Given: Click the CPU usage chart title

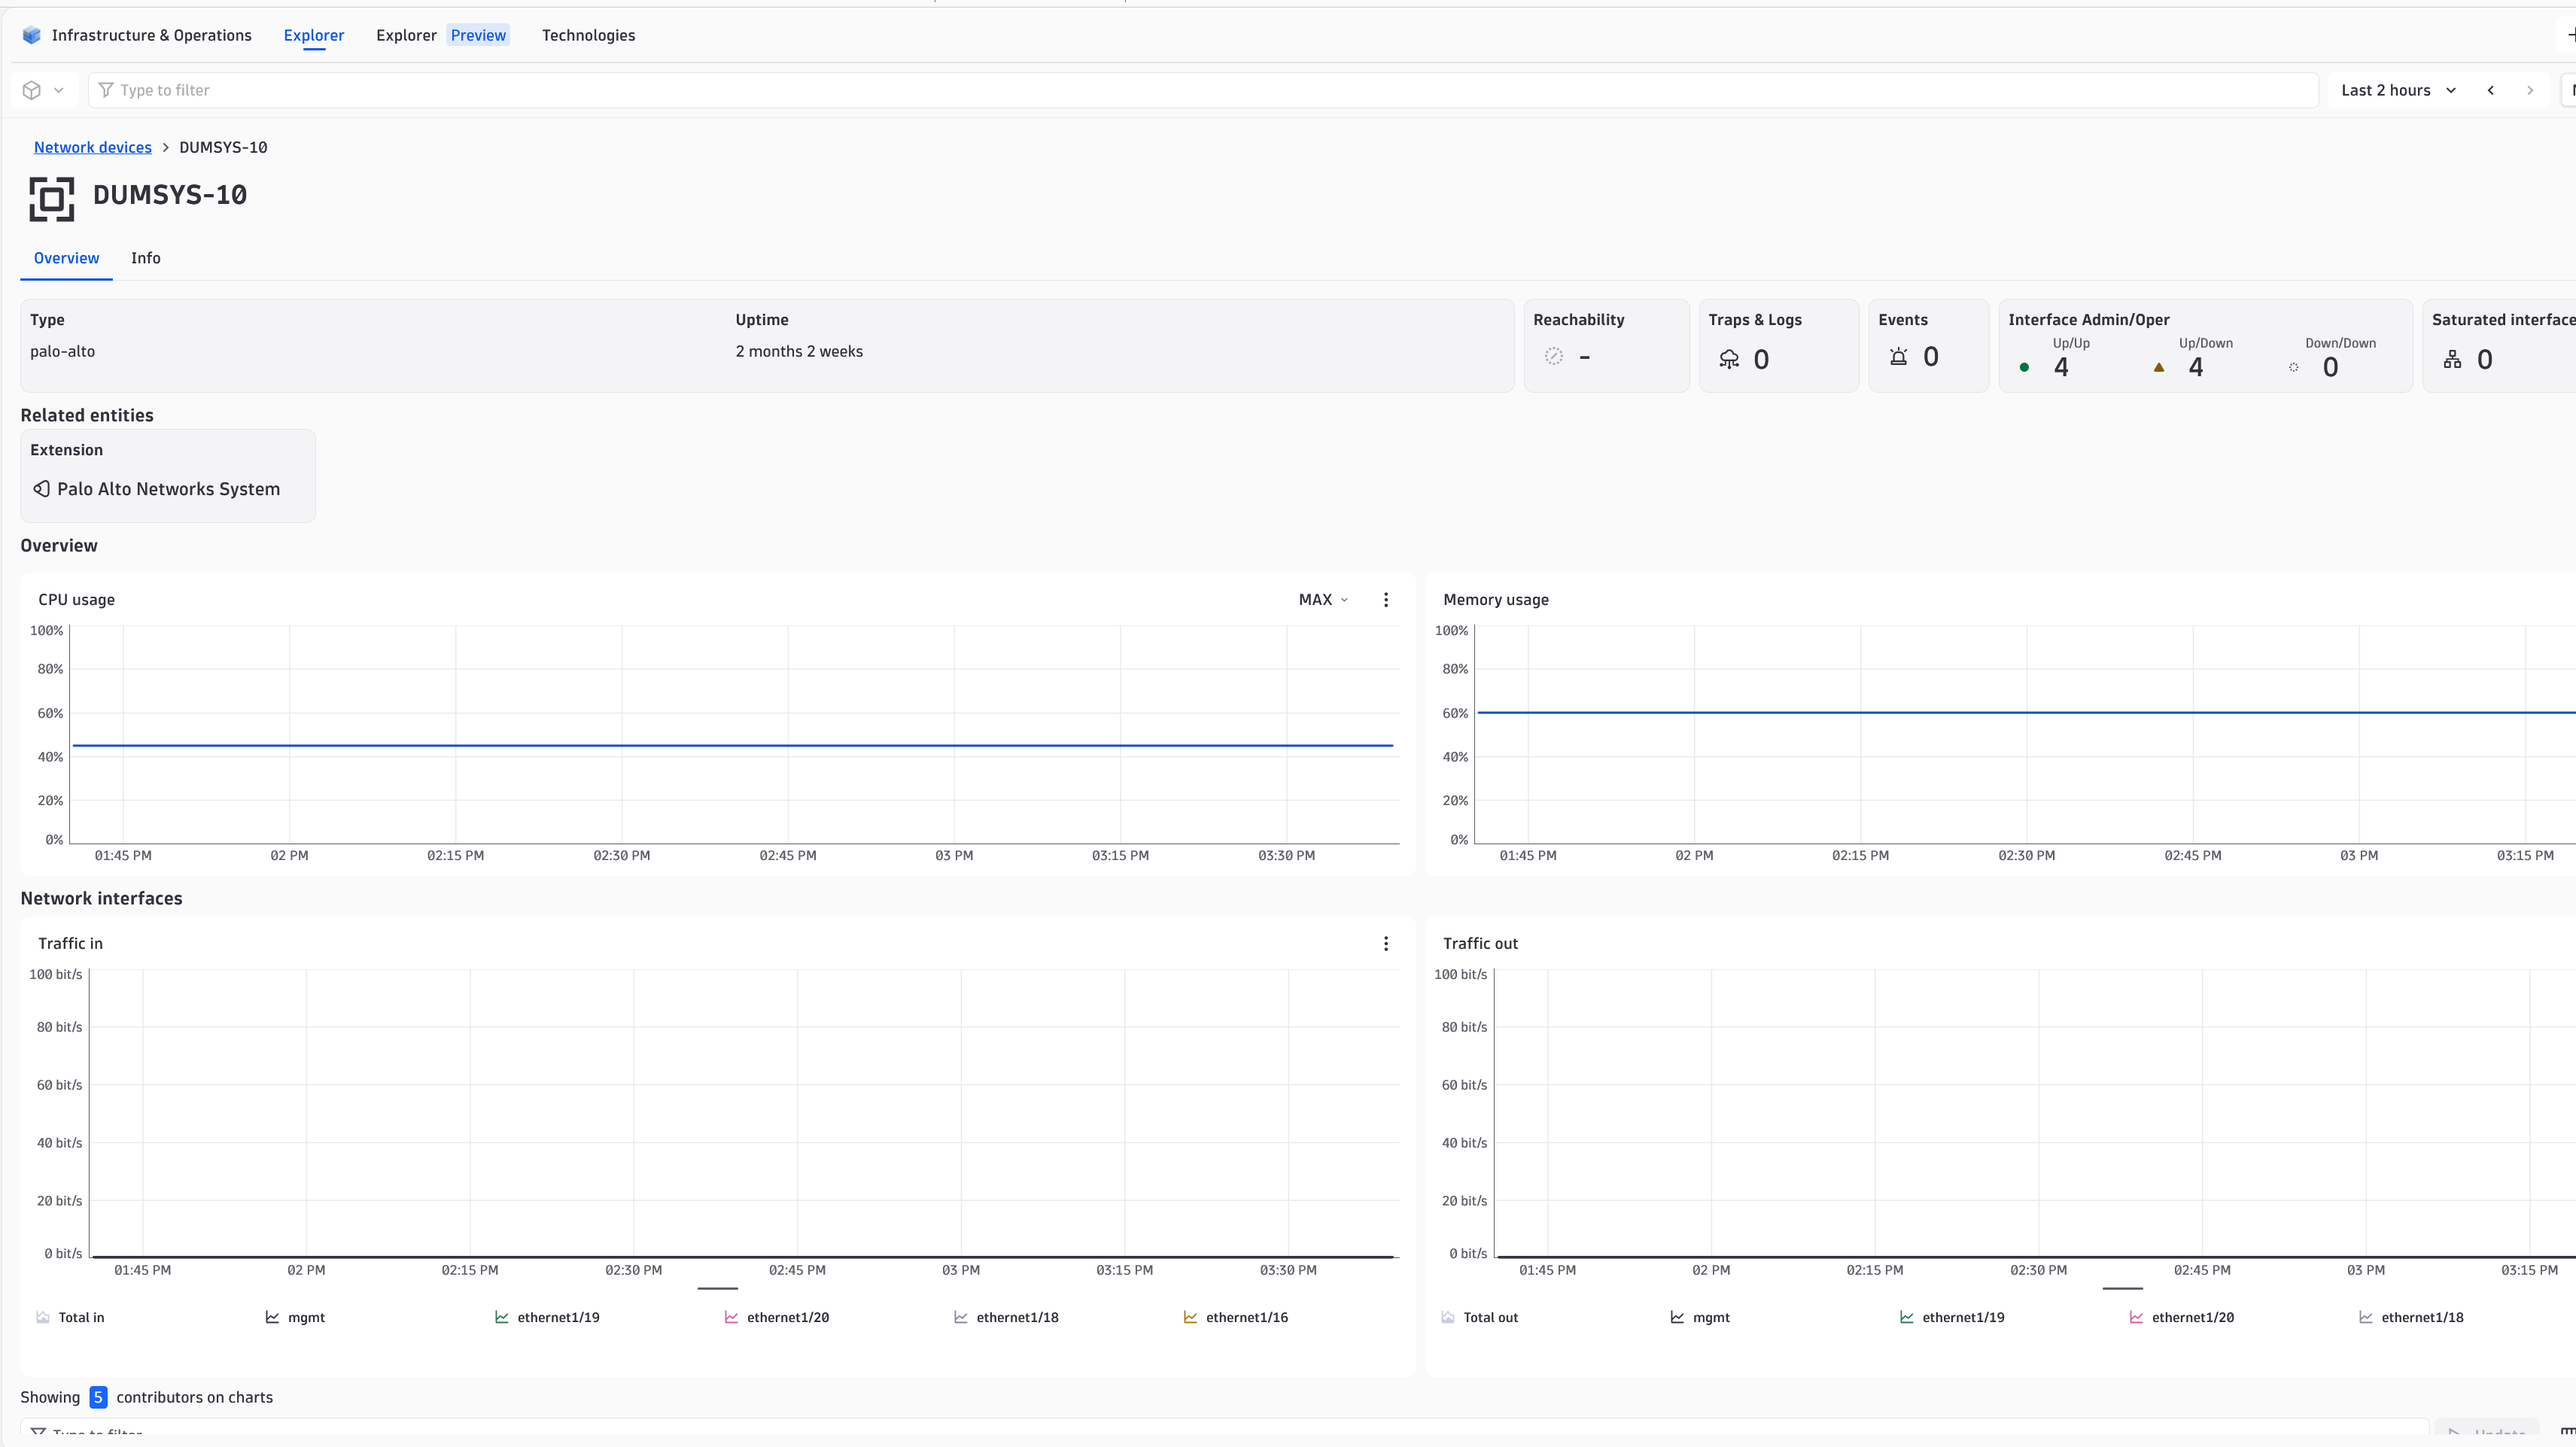Looking at the screenshot, I should [x=76, y=599].
